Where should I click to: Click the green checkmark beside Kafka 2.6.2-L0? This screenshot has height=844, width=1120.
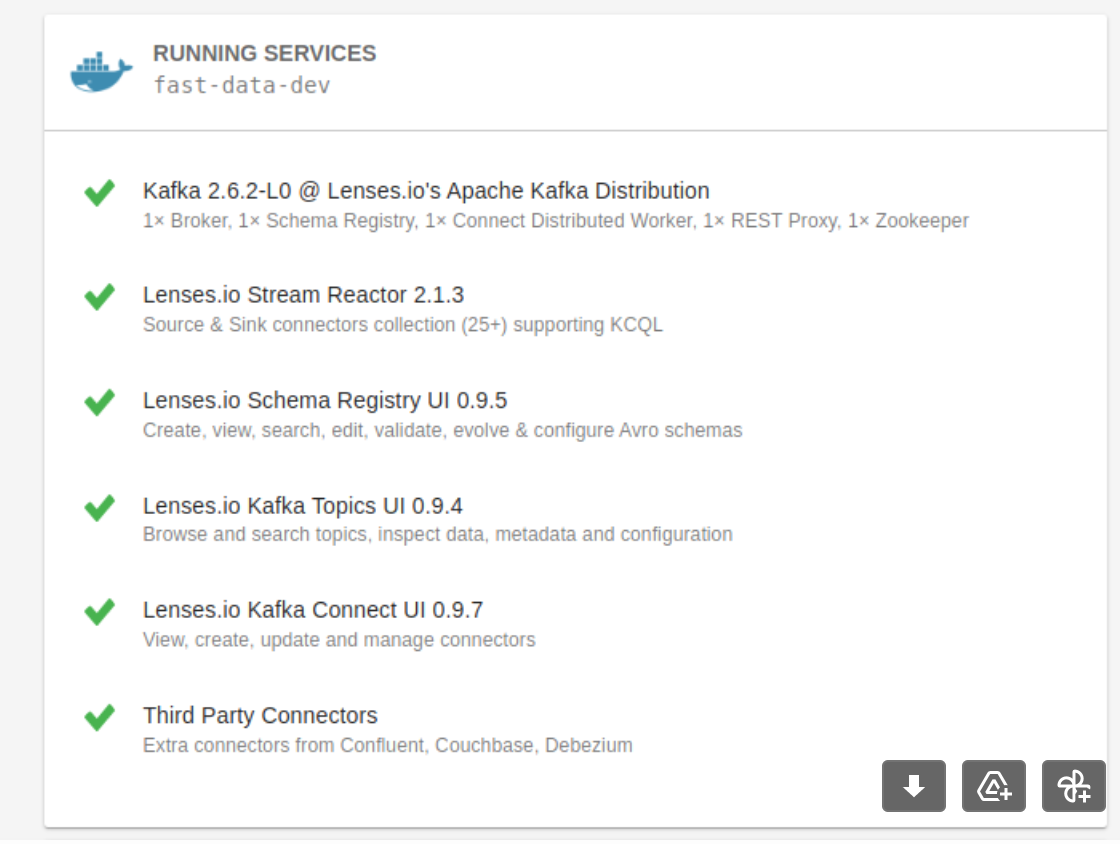tap(99, 194)
